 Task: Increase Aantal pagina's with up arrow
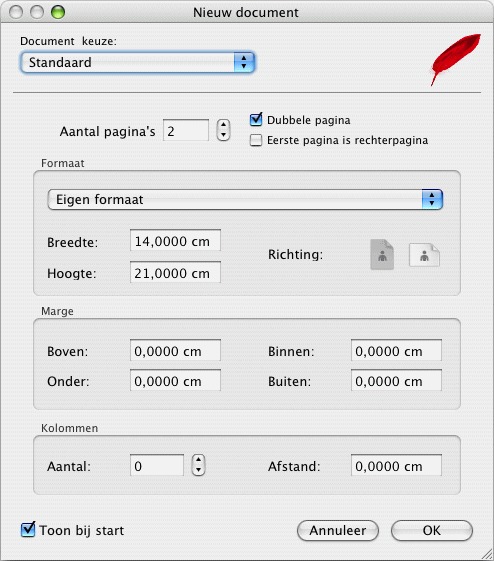(x=224, y=125)
